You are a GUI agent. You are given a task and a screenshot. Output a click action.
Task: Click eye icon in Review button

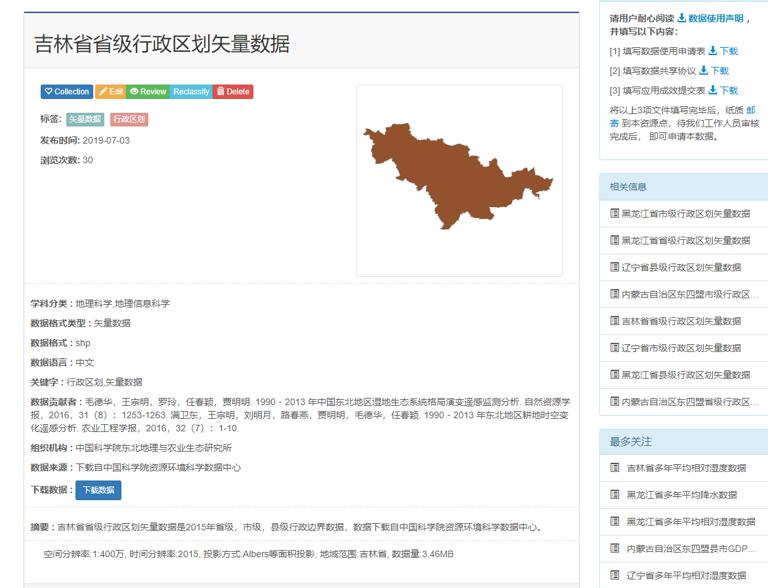click(134, 91)
